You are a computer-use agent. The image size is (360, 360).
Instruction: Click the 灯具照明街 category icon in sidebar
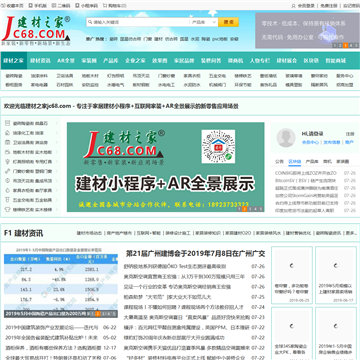tap(8, 162)
